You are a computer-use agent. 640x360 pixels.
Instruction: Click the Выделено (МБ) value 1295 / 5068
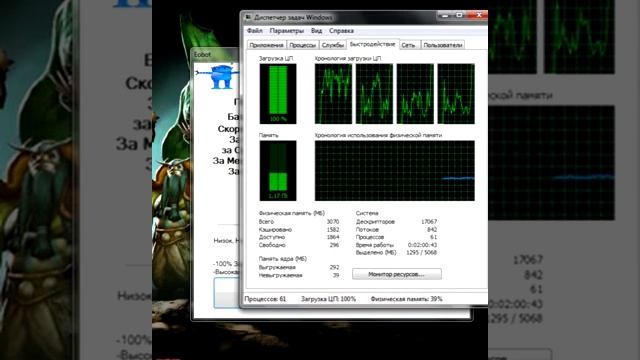click(422, 253)
